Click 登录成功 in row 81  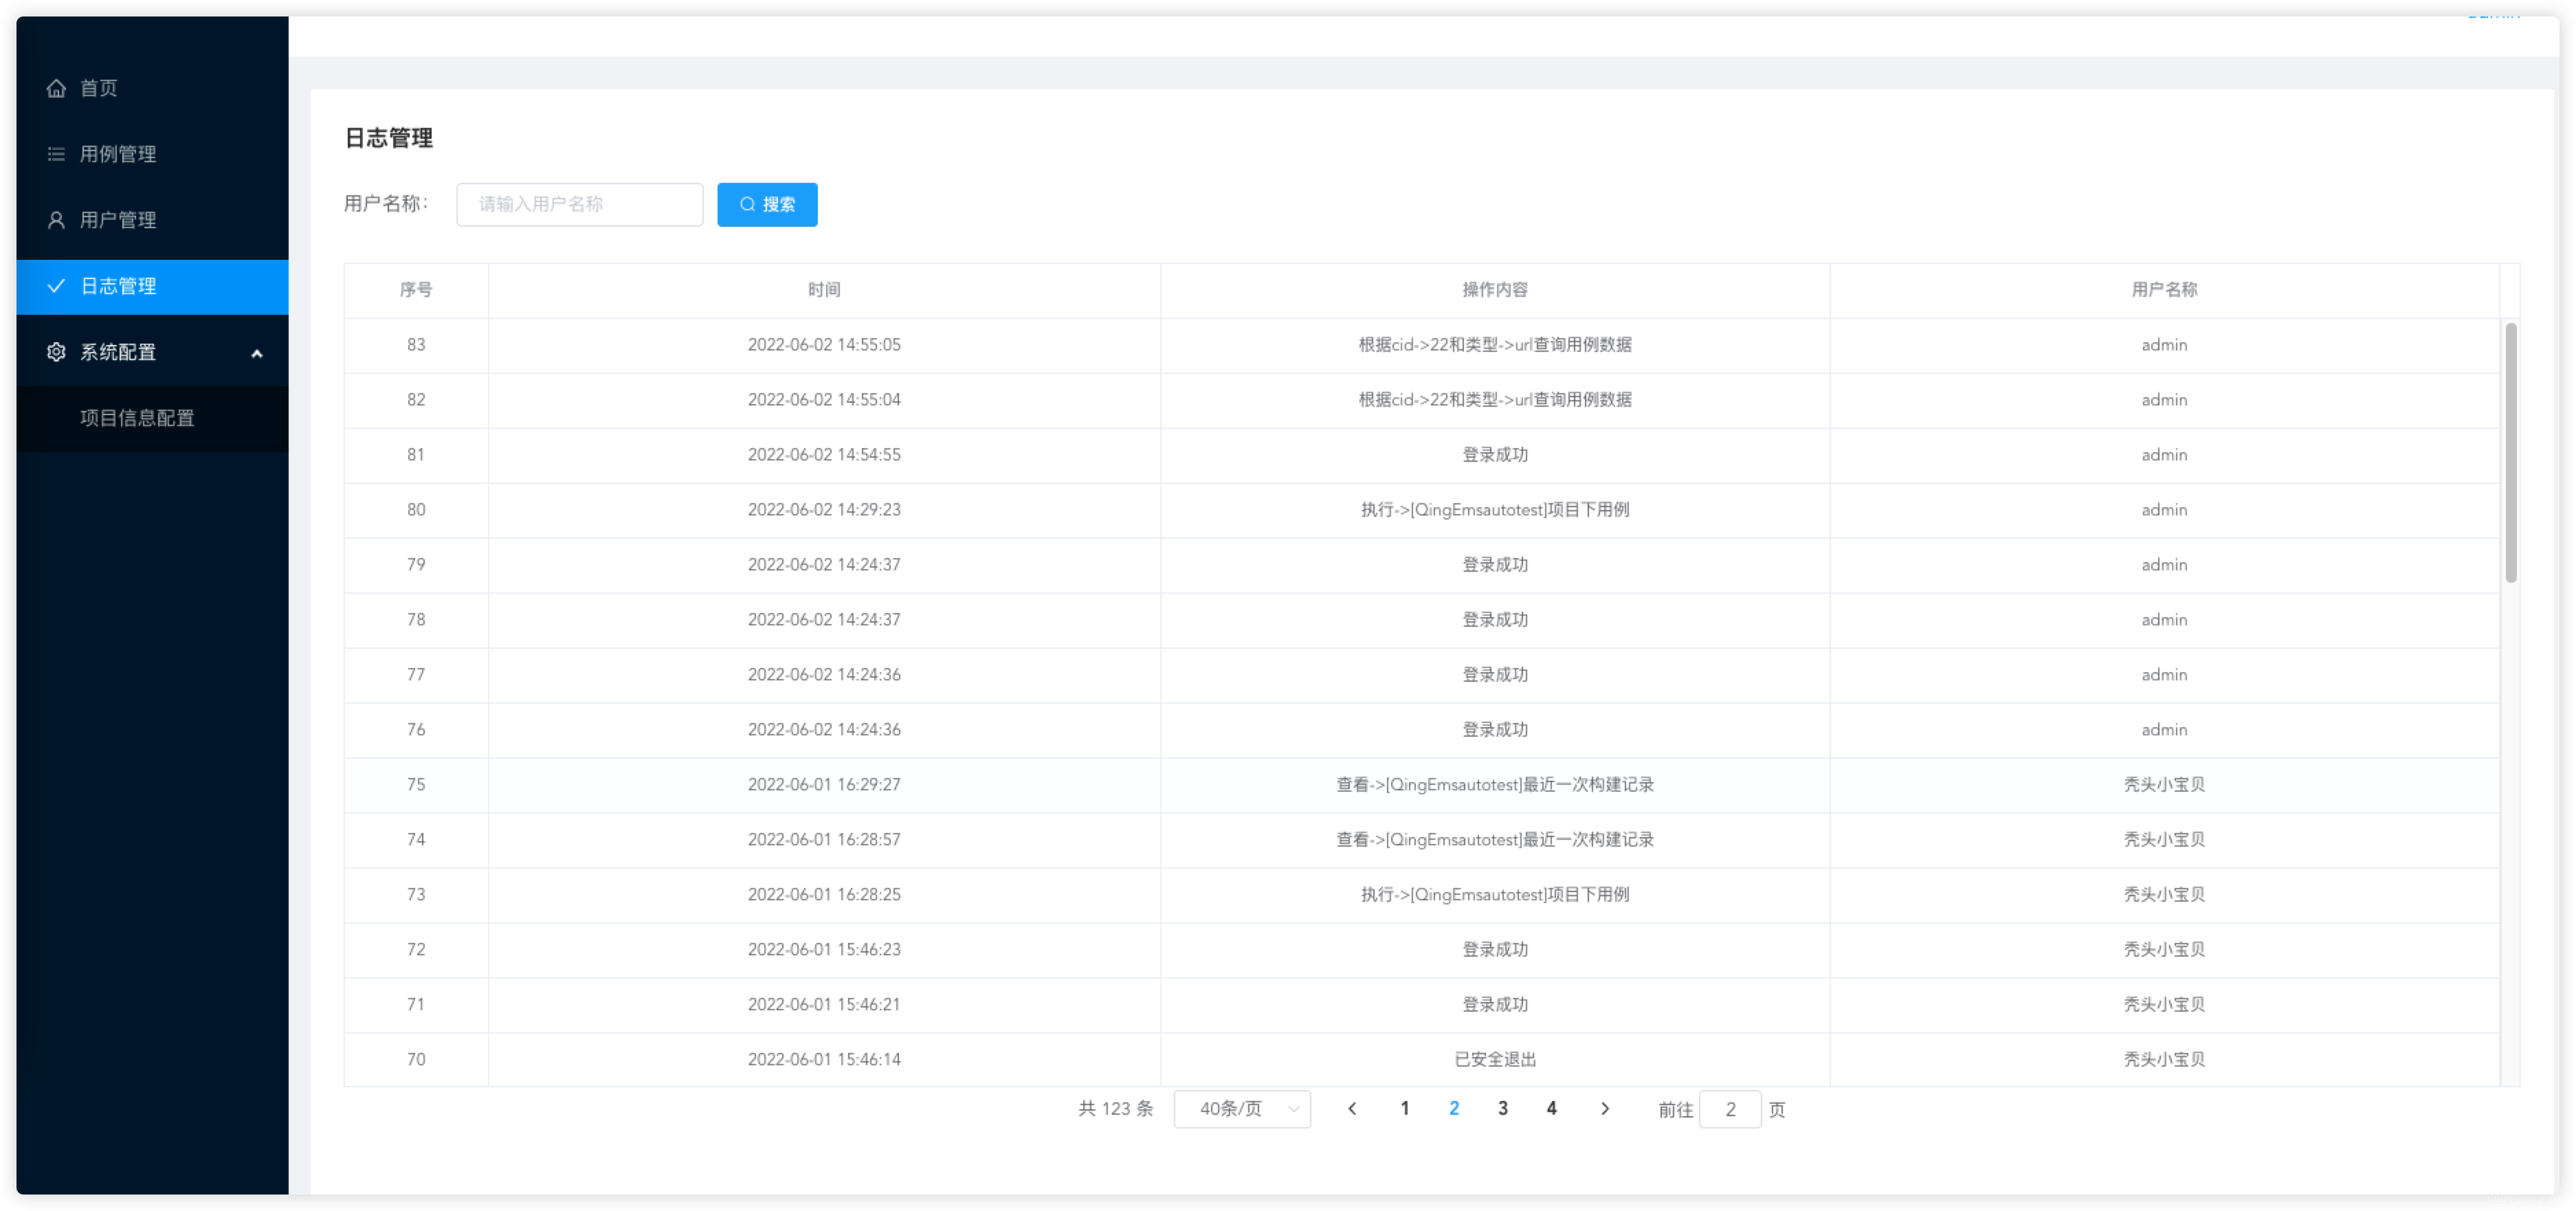click(1495, 455)
